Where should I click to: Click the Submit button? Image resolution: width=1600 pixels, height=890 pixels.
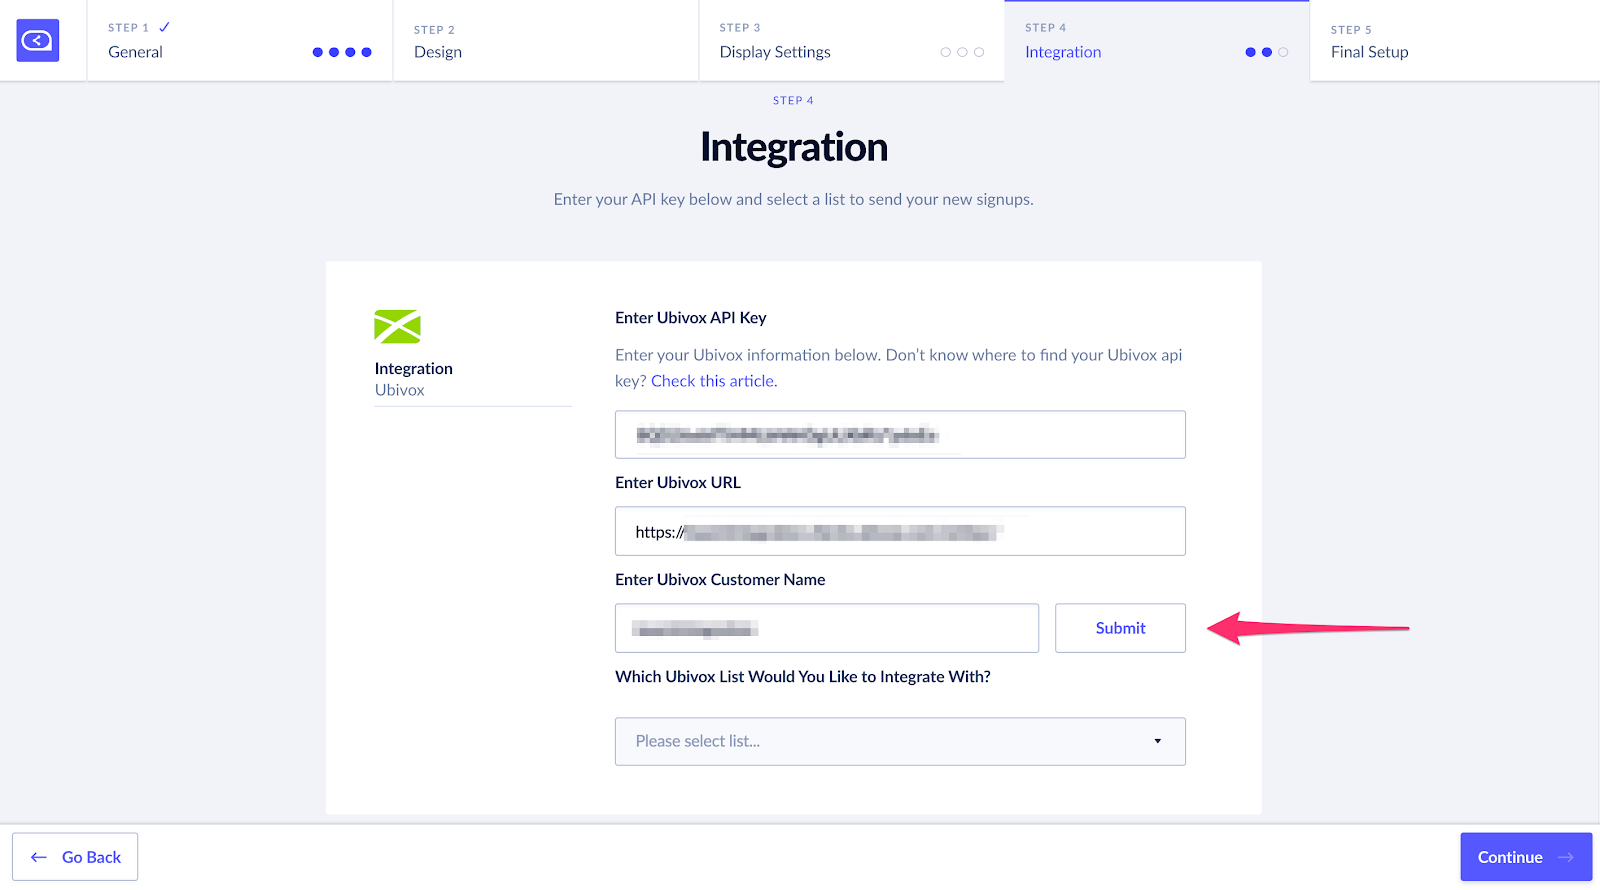point(1120,628)
